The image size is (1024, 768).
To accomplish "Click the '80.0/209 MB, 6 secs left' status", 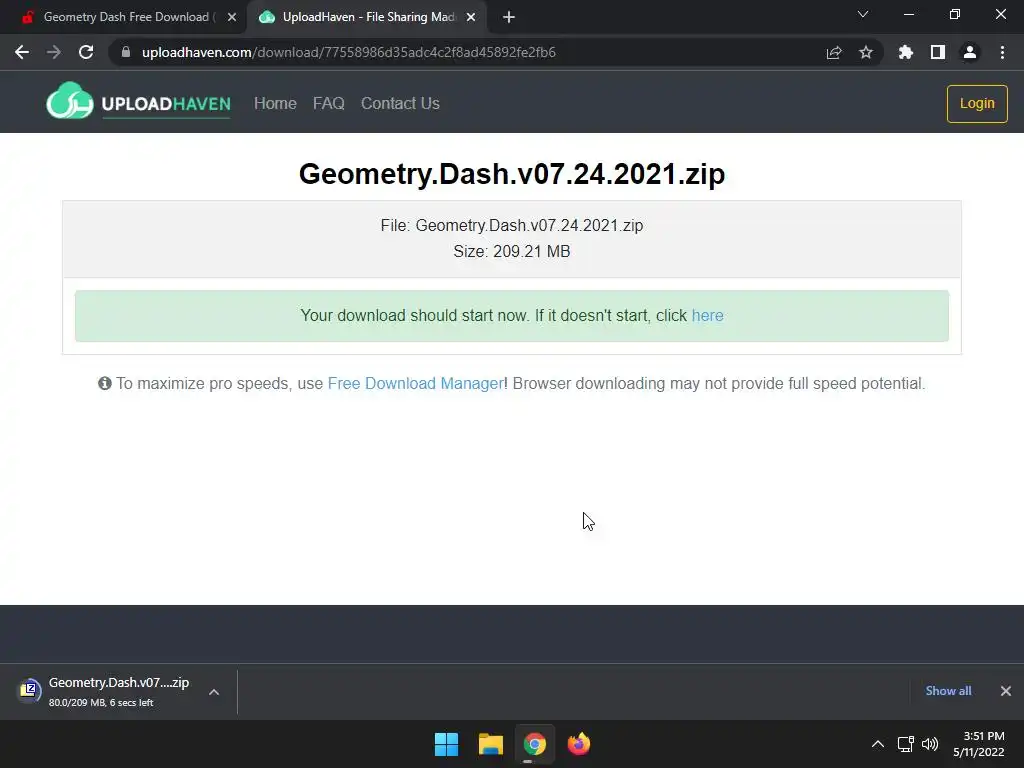I will pos(101,703).
